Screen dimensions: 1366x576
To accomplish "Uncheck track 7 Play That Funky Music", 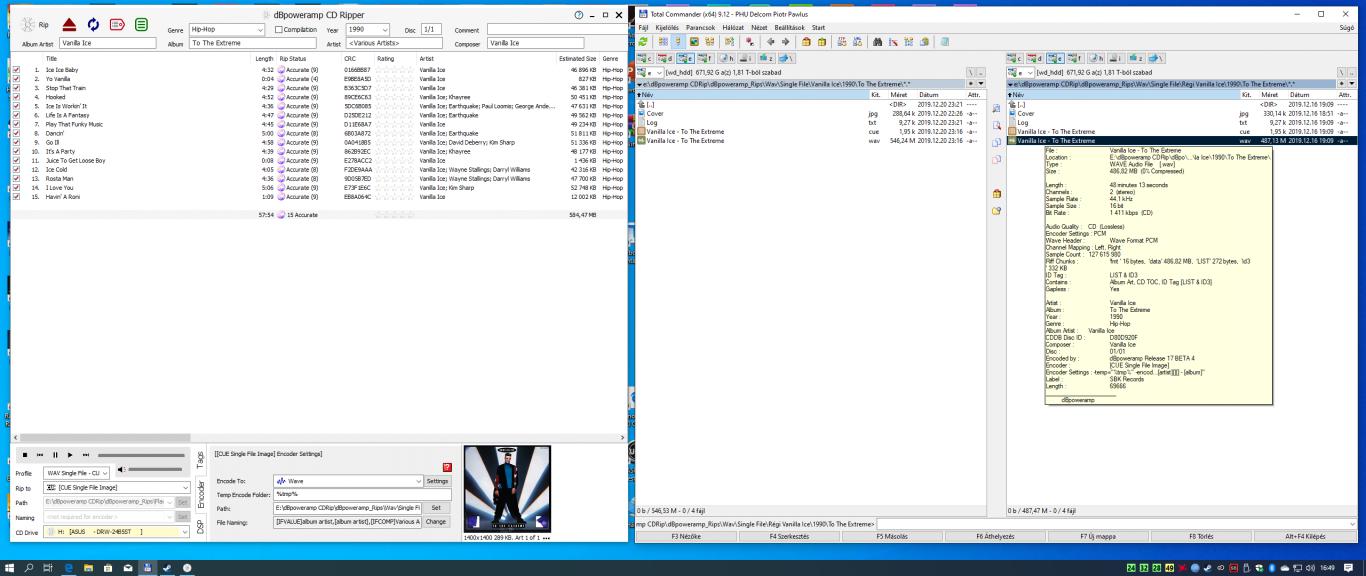I will [x=16, y=124].
